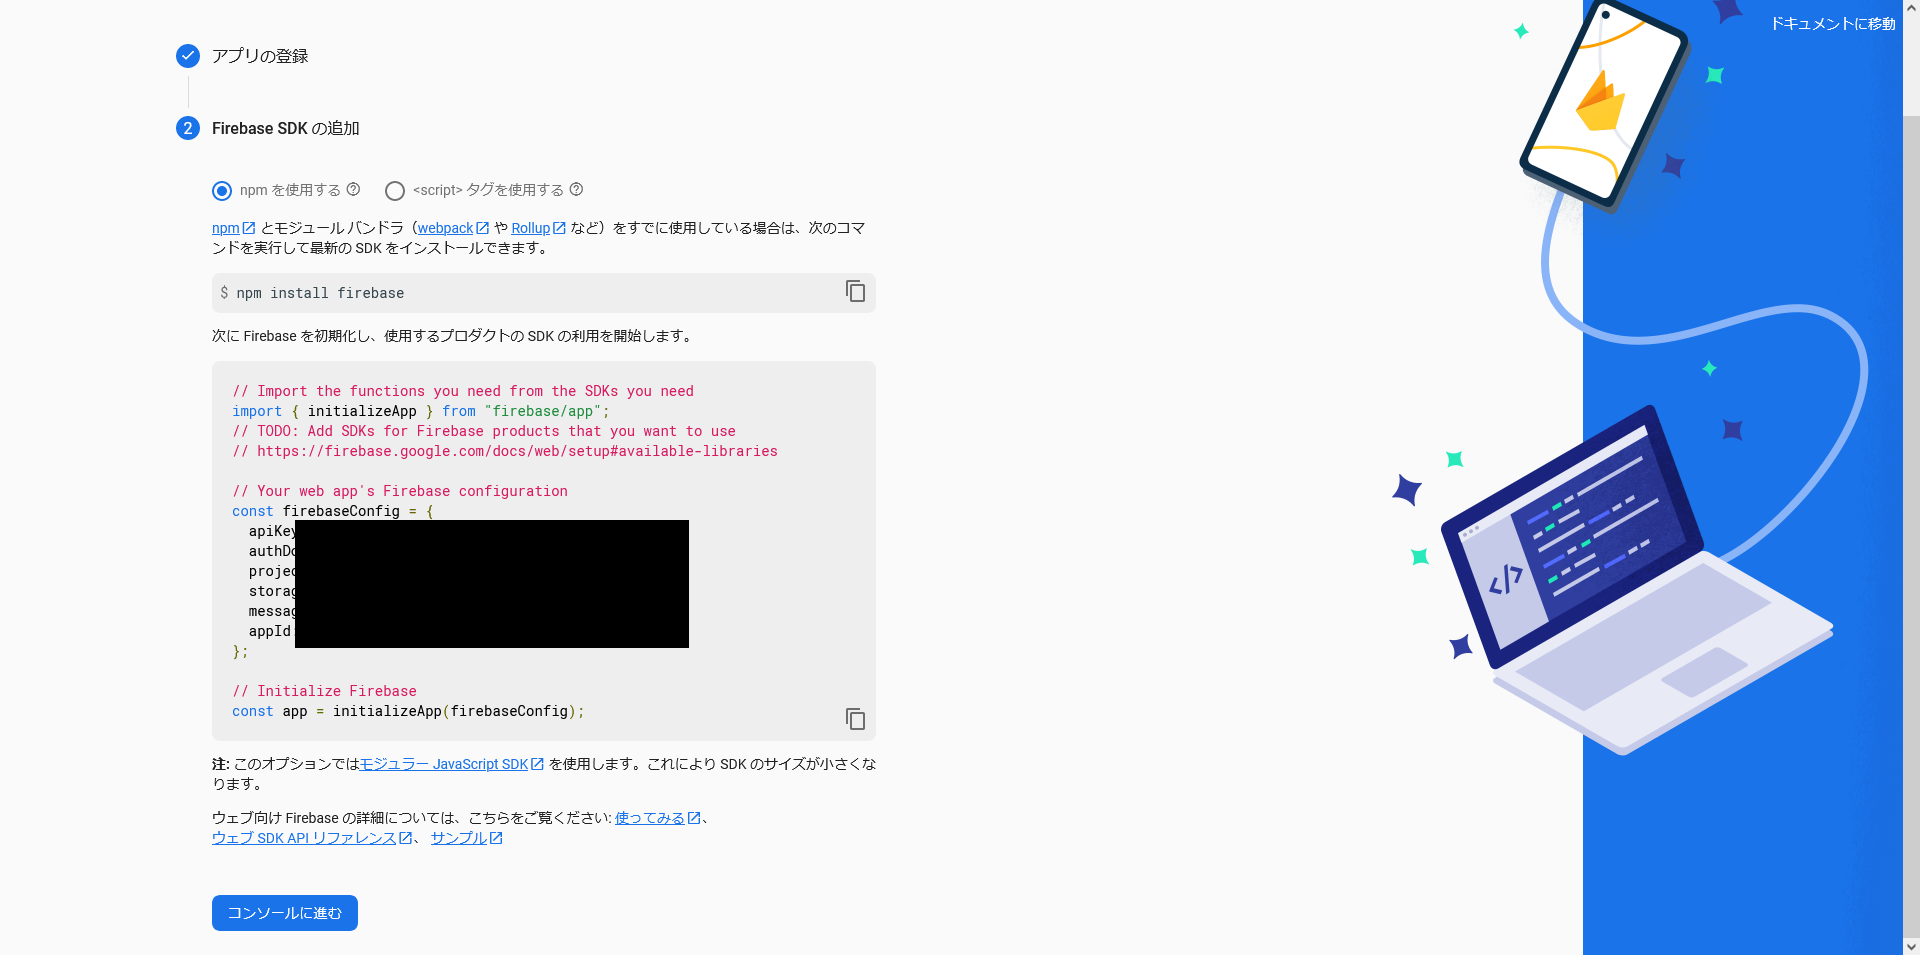Copy the npm install firebase command
The height and width of the screenshot is (955, 1920).
[x=855, y=291]
